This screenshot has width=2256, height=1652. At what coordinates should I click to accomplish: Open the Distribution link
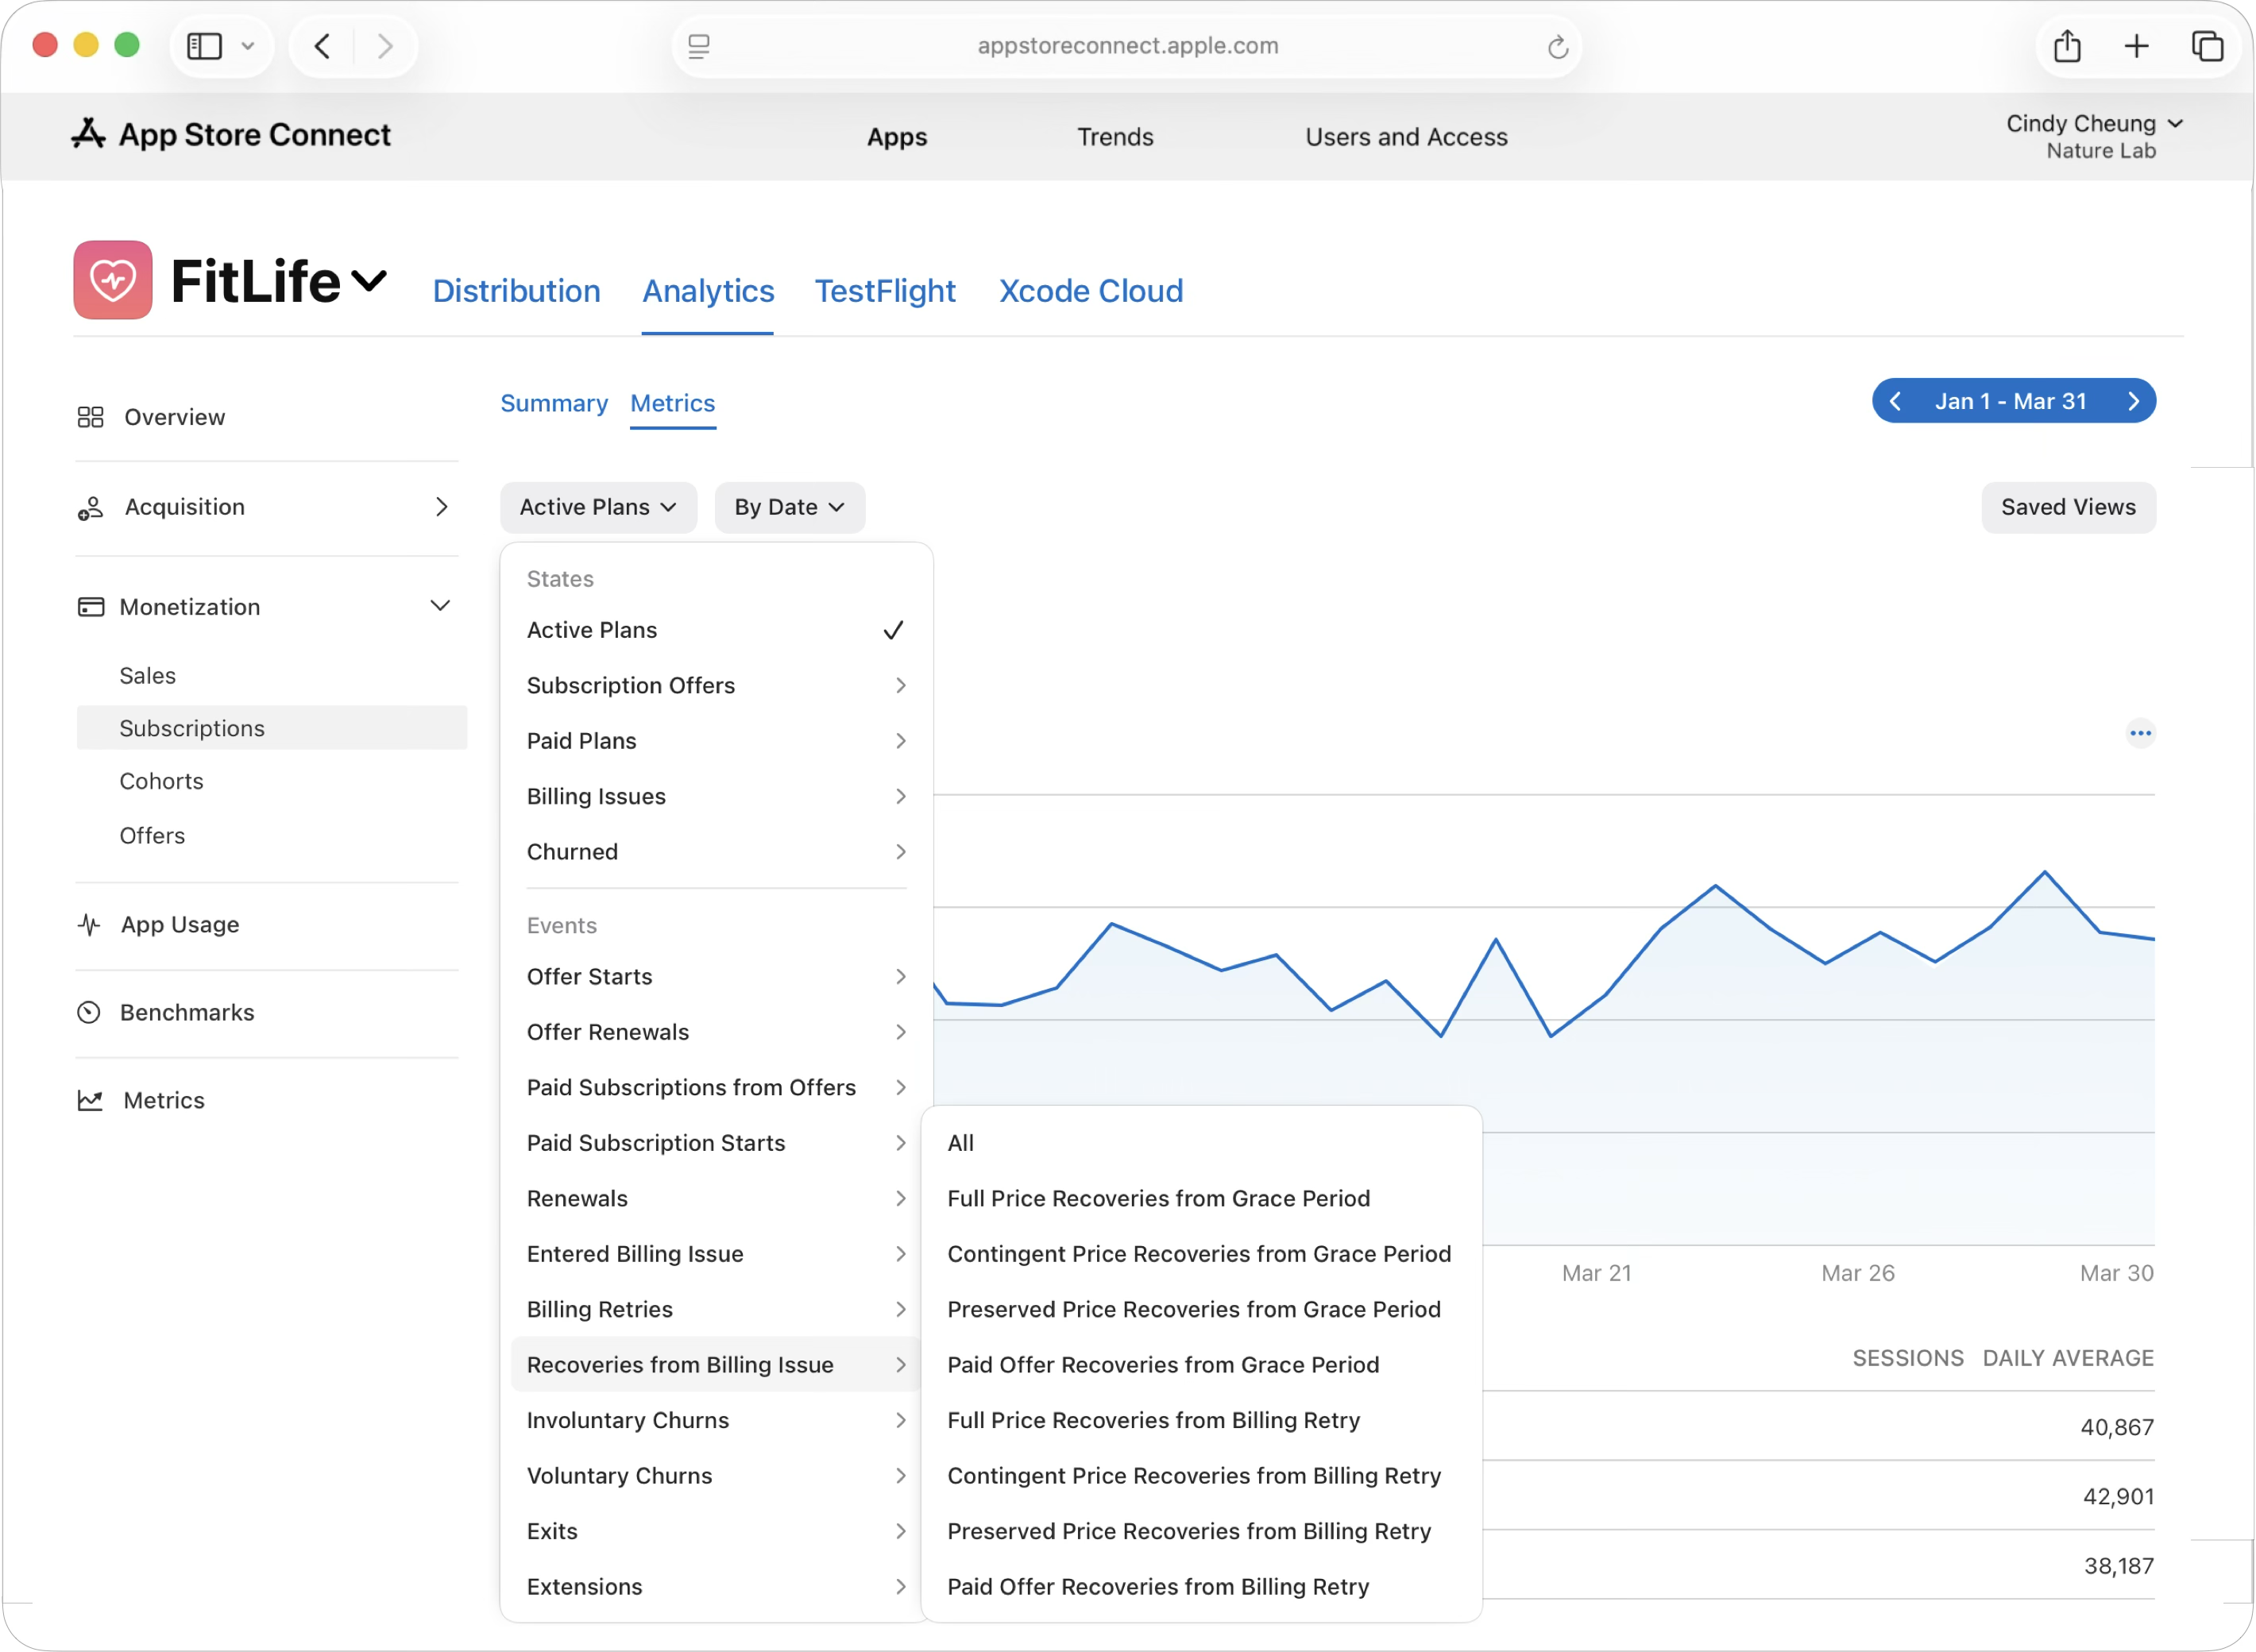click(516, 291)
